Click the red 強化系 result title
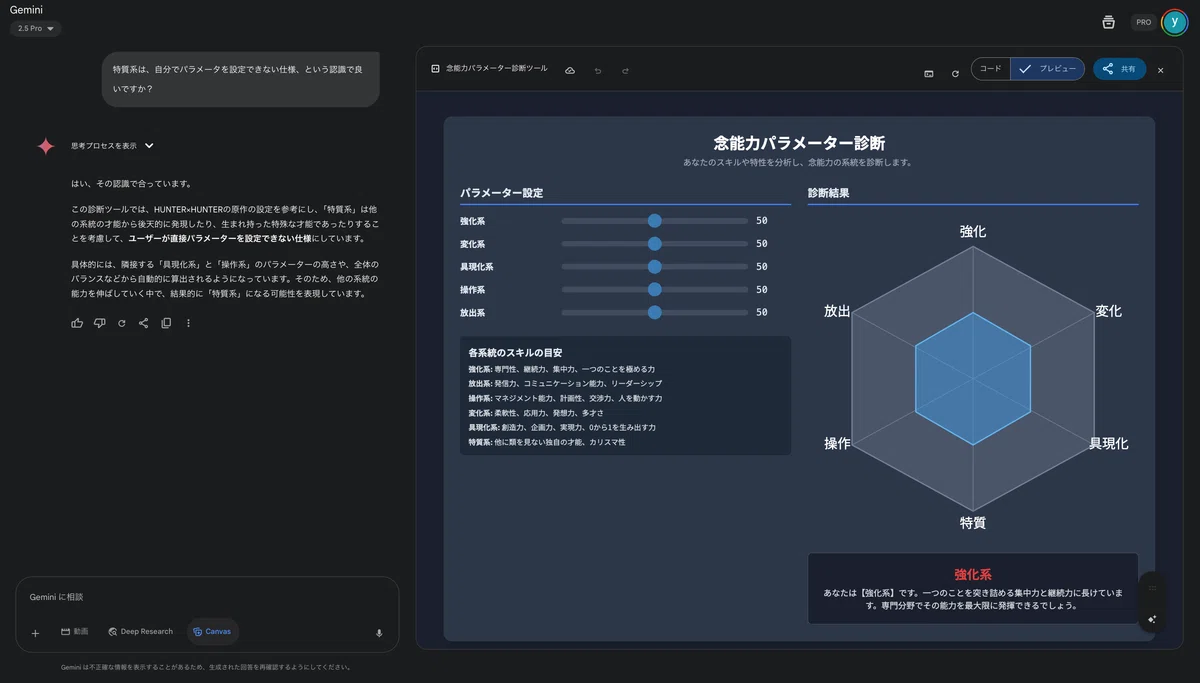Screen dimensions: 1200x683 pos(972,575)
